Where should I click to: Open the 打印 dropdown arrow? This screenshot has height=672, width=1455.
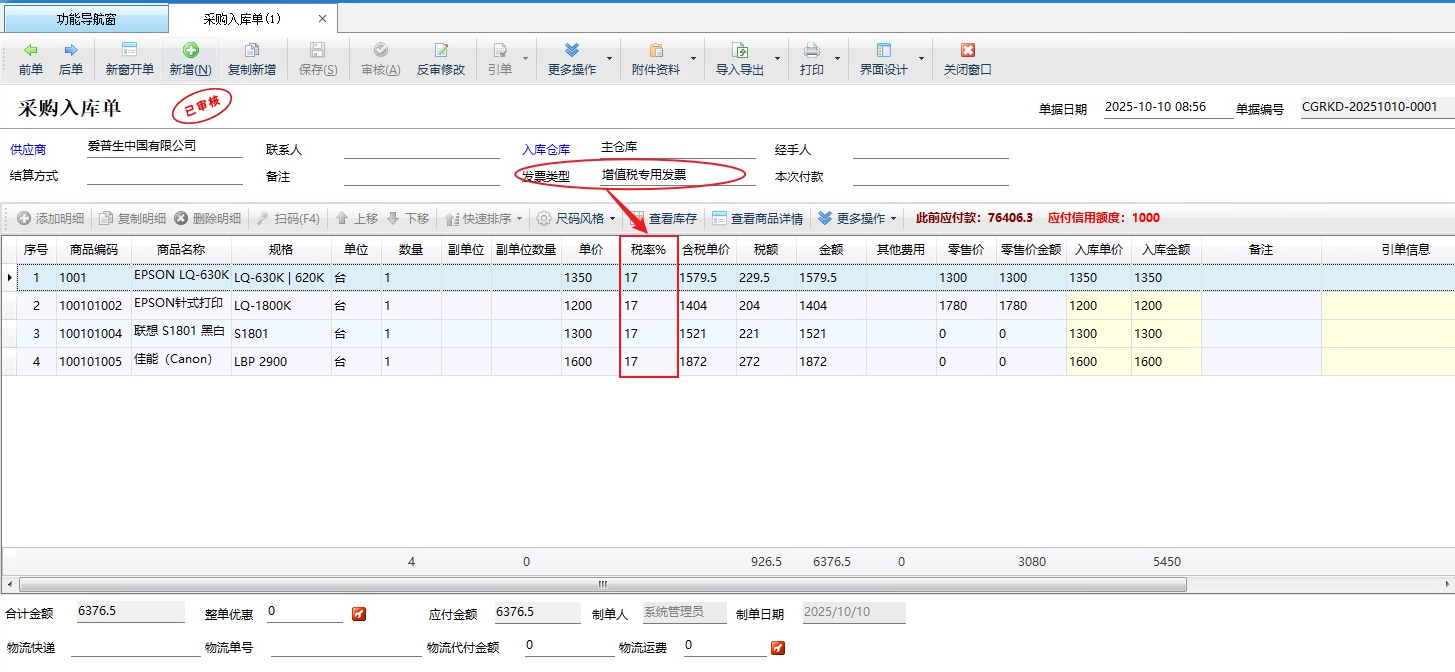[x=837, y=59]
